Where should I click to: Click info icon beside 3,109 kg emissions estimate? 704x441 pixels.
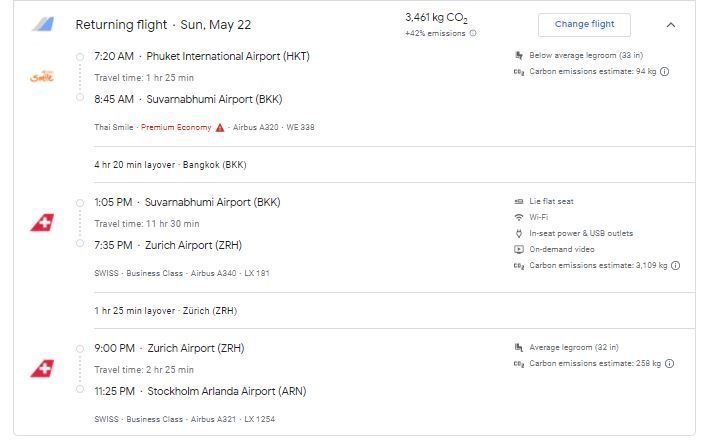[x=675, y=265]
